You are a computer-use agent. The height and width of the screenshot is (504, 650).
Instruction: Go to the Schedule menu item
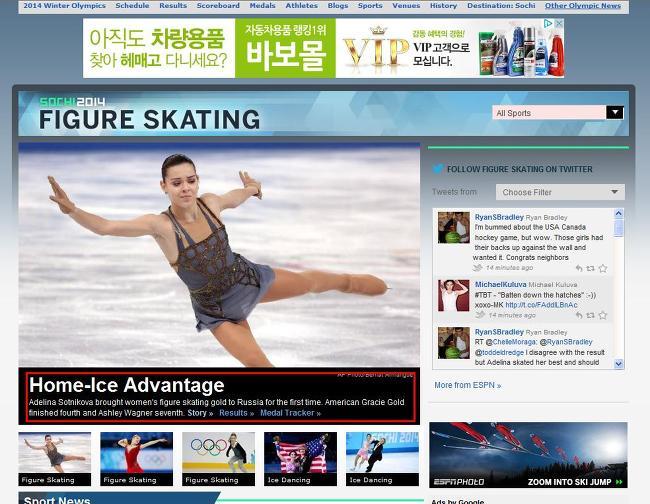pos(132,6)
